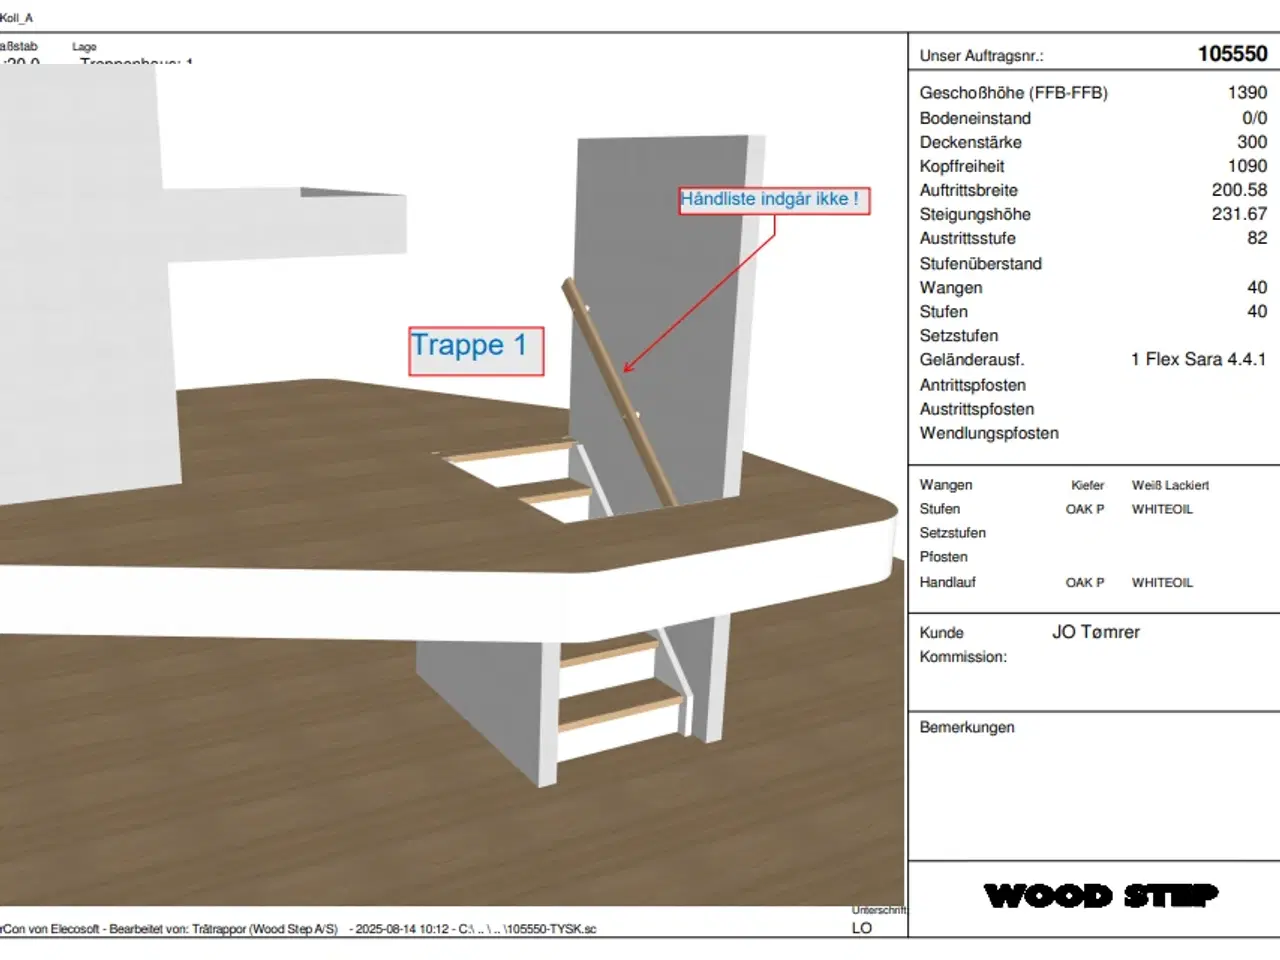1280x960 pixels.
Task: Click the 'Bemerkungen' heading
Action: pyautogui.click(x=966, y=727)
